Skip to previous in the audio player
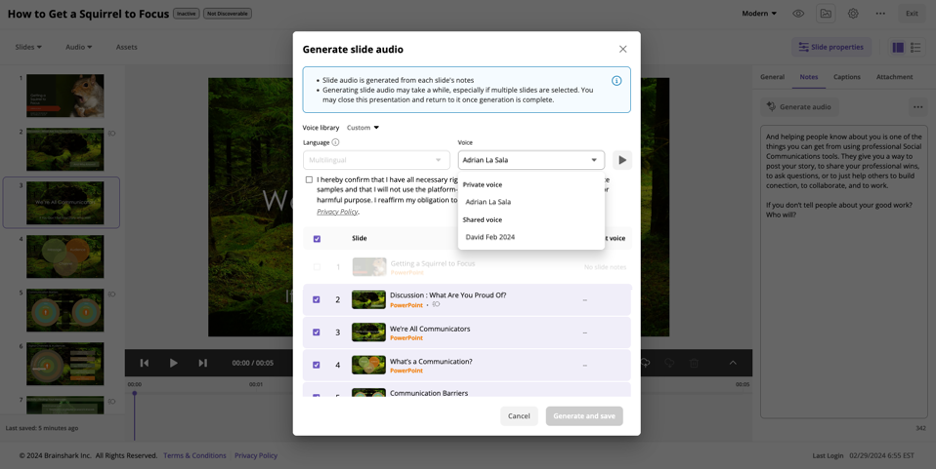 (x=144, y=363)
